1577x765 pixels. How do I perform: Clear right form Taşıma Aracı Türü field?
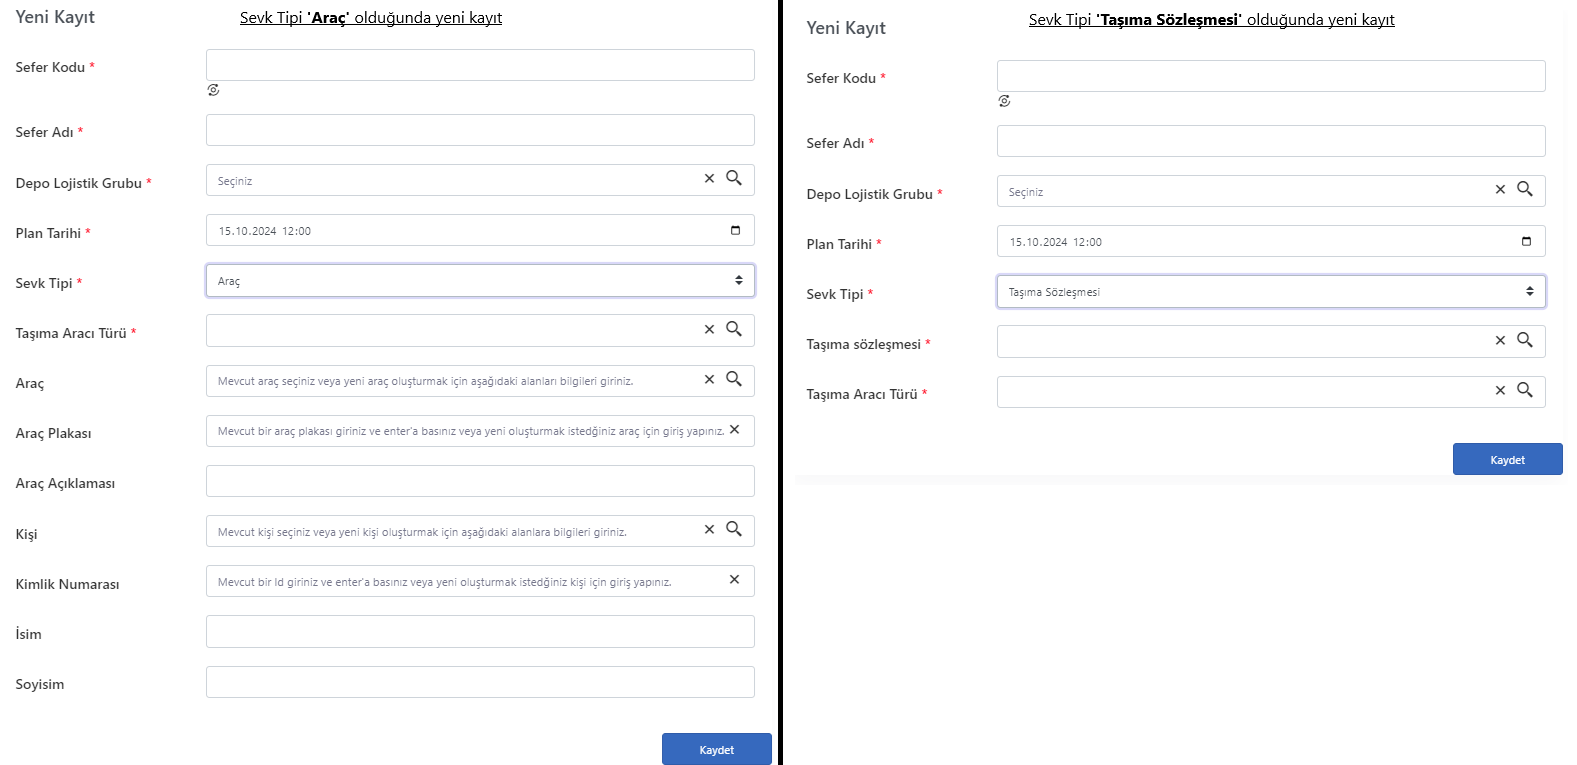1500,390
